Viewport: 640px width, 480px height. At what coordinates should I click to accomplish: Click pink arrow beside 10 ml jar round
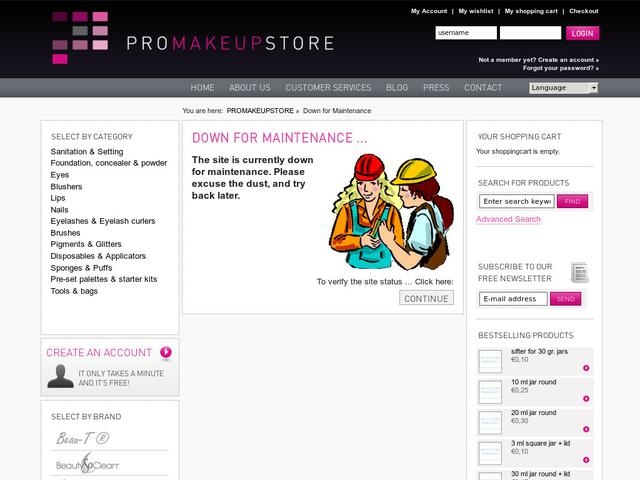(586, 398)
